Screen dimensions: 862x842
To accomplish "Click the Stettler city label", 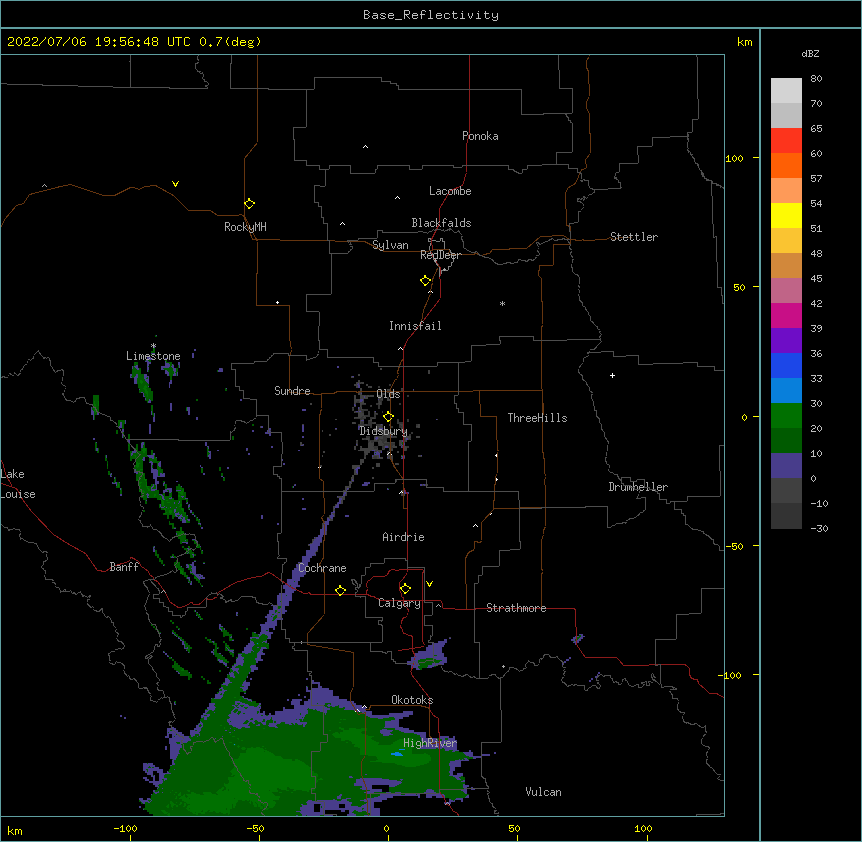I will click(634, 237).
